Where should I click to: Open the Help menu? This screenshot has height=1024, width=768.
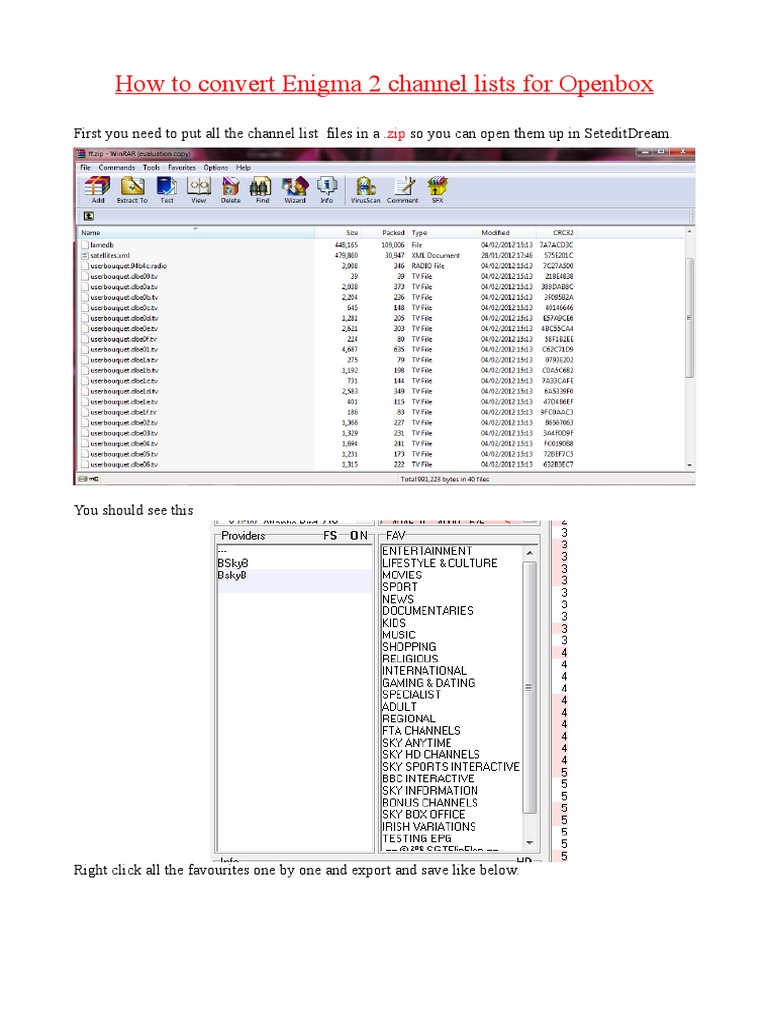(244, 168)
